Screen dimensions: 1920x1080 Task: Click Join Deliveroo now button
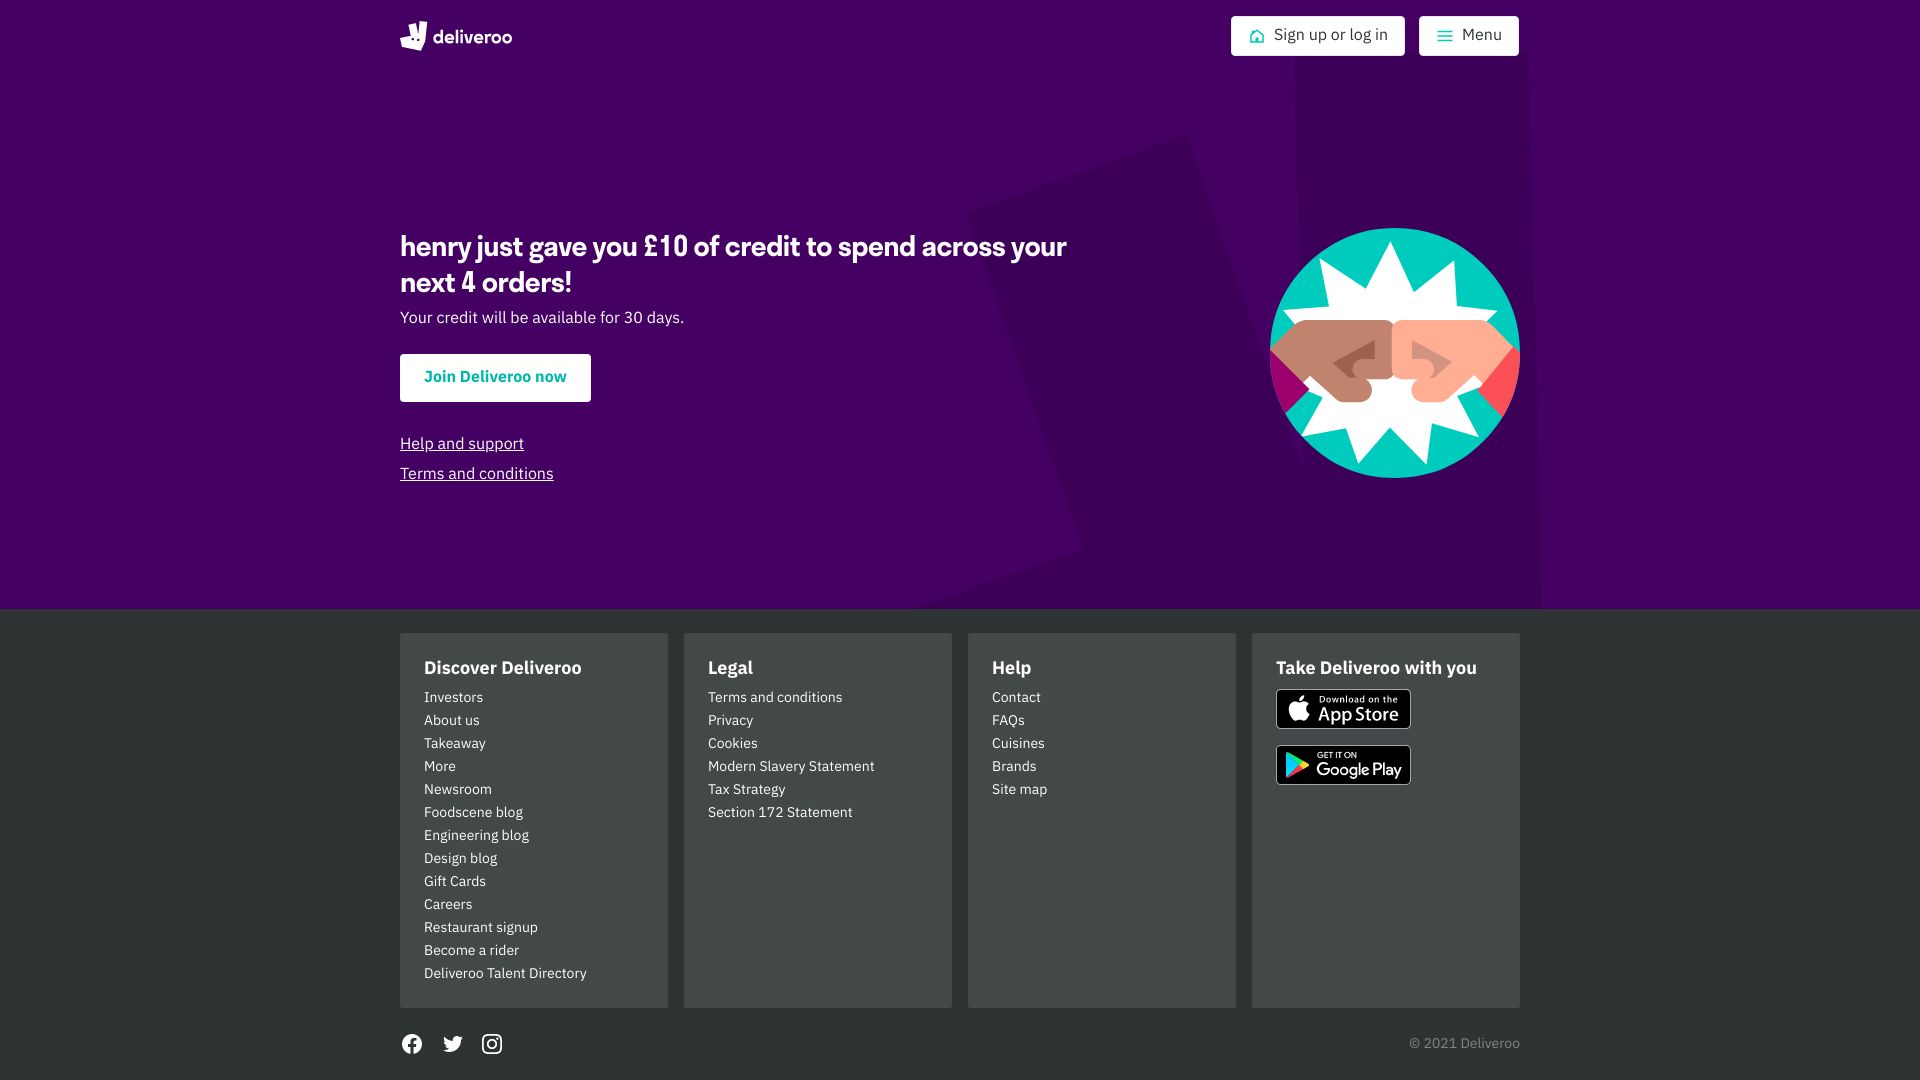495,377
